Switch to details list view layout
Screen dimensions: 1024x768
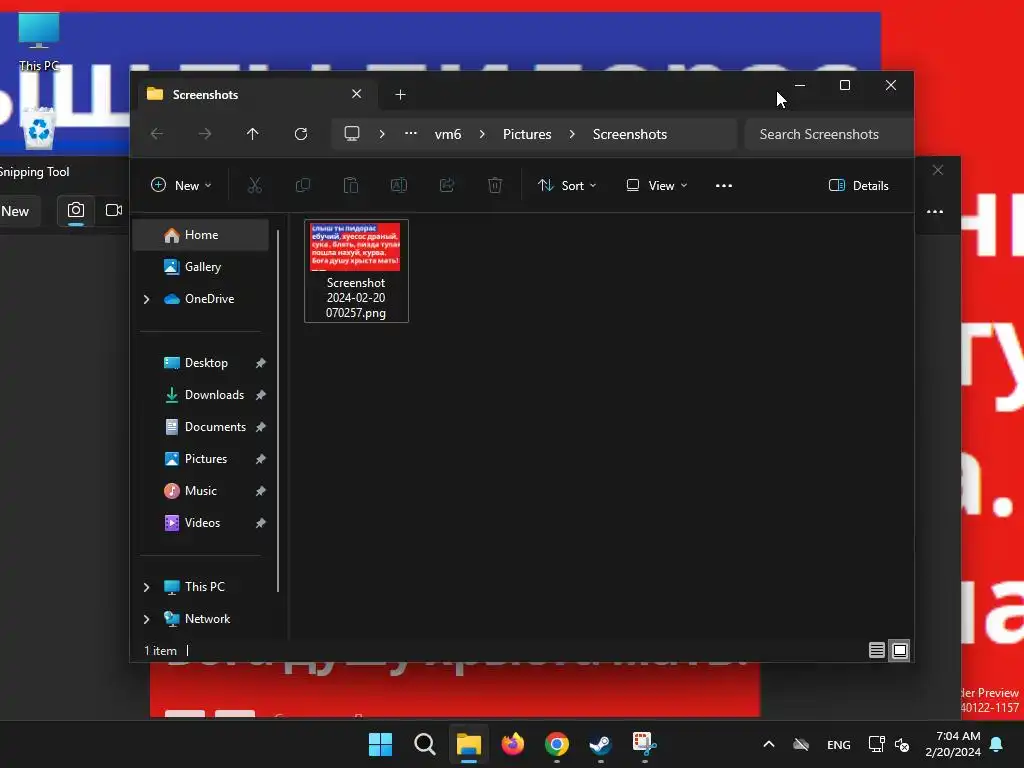(x=877, y=650)
